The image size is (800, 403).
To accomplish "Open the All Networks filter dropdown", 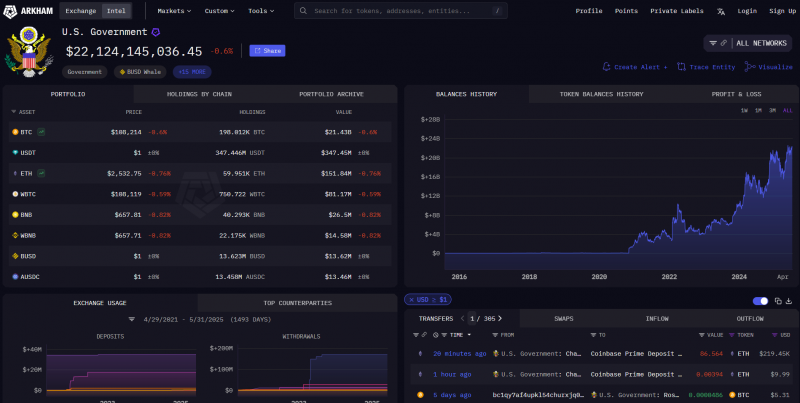I will click(747, 43).
